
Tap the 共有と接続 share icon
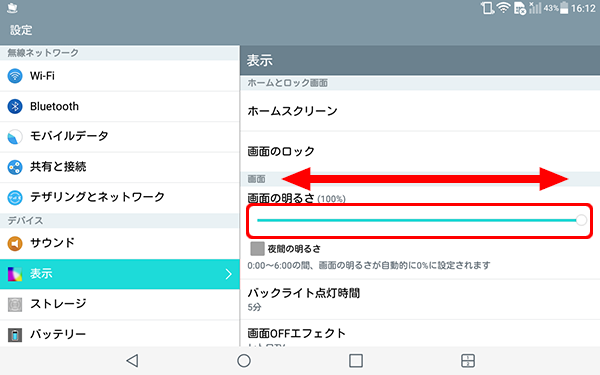click(15, 167)
